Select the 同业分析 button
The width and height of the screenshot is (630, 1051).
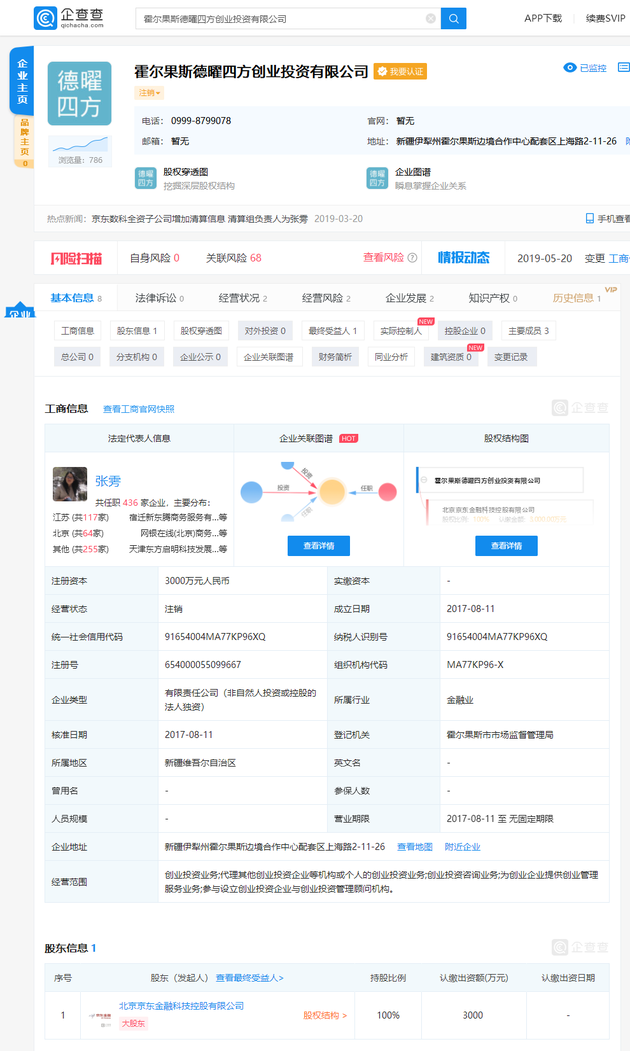(x=391, y=357)
